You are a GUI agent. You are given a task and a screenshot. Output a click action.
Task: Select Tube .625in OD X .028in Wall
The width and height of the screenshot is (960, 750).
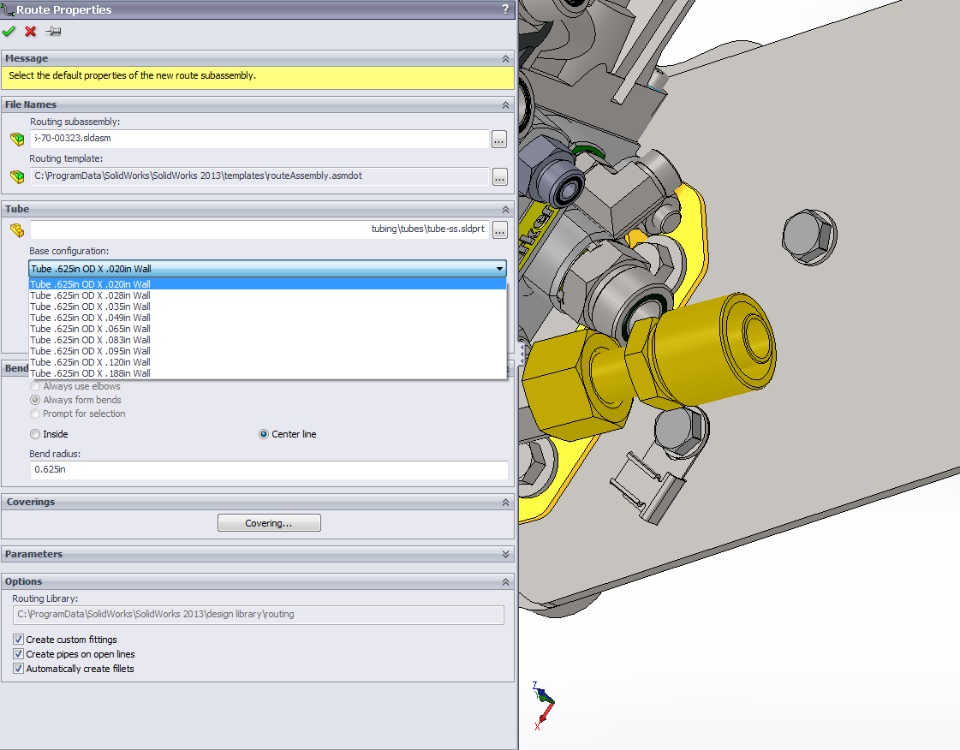click(x=268, y=295)
